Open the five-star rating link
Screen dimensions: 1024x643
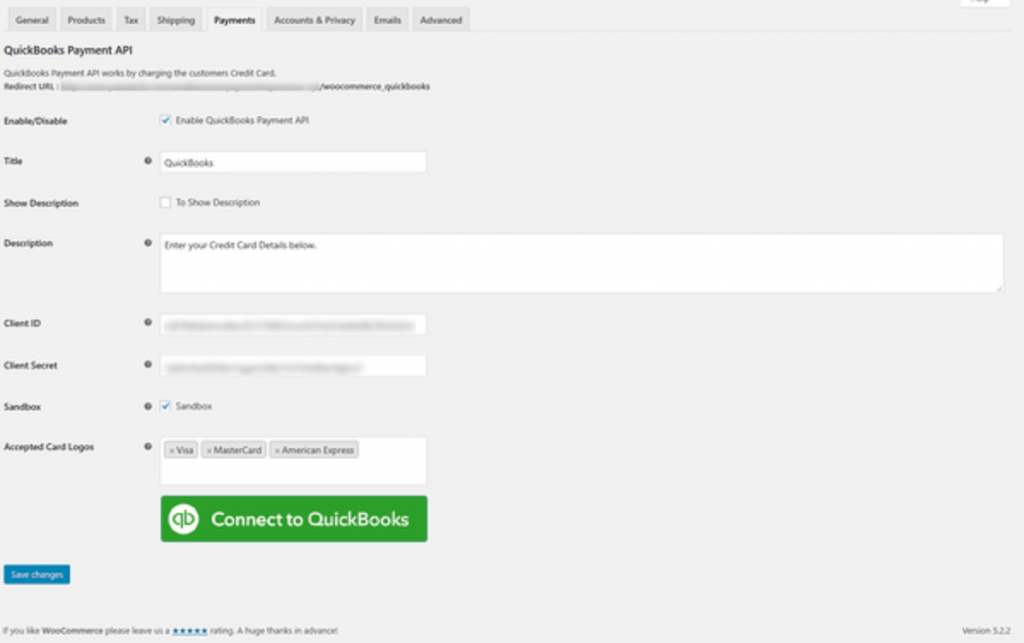click(190, 631)
